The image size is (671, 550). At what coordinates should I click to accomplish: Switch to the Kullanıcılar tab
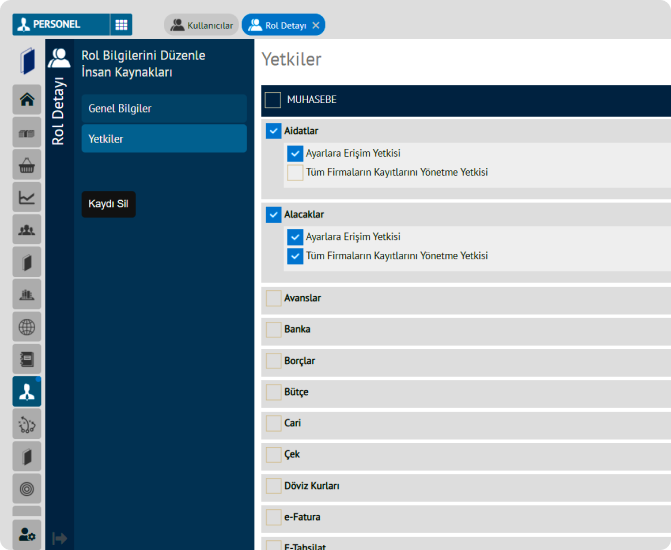click(x=201, y=25)
